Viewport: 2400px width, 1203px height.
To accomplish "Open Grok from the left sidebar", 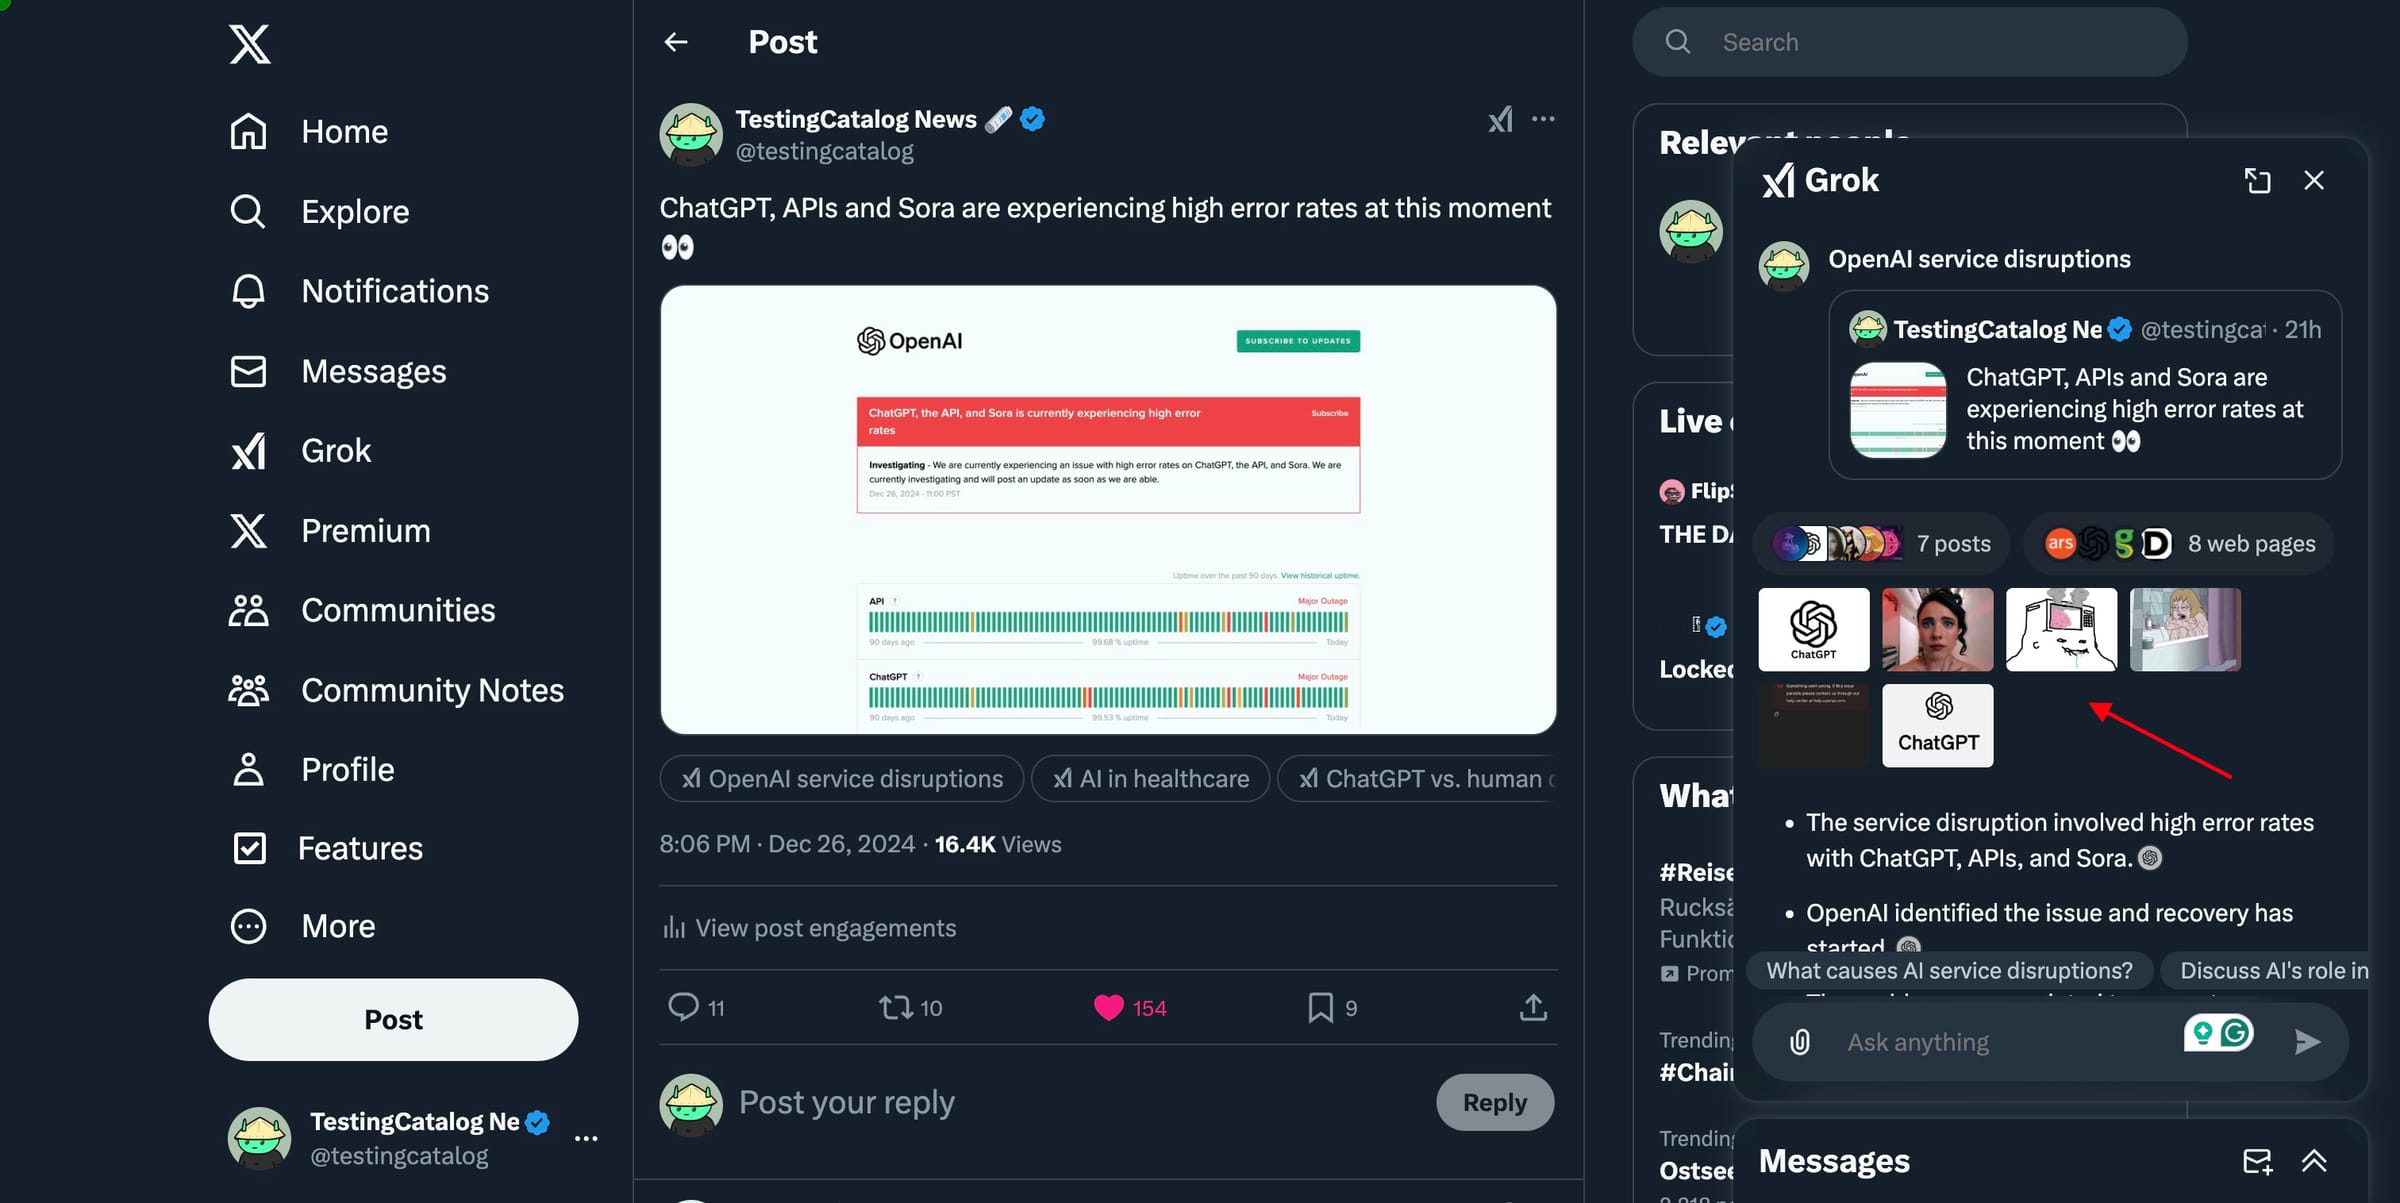I will [335, 450].
